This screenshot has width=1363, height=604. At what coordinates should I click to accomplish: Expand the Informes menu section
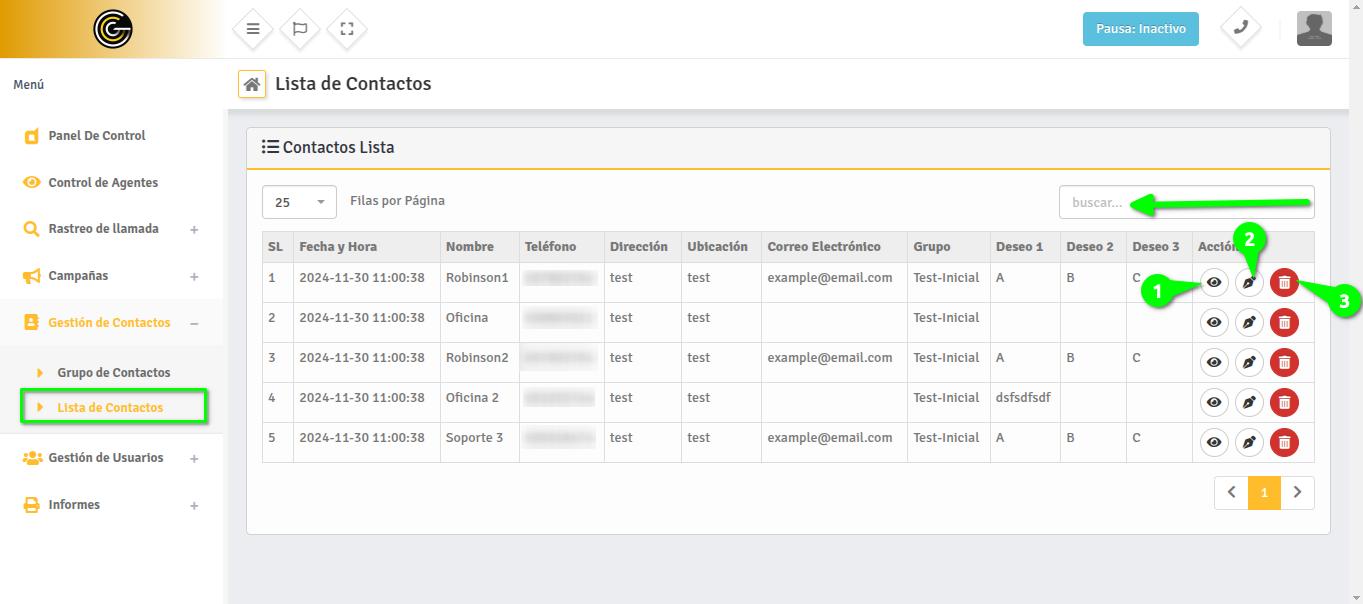pos(110,505)
